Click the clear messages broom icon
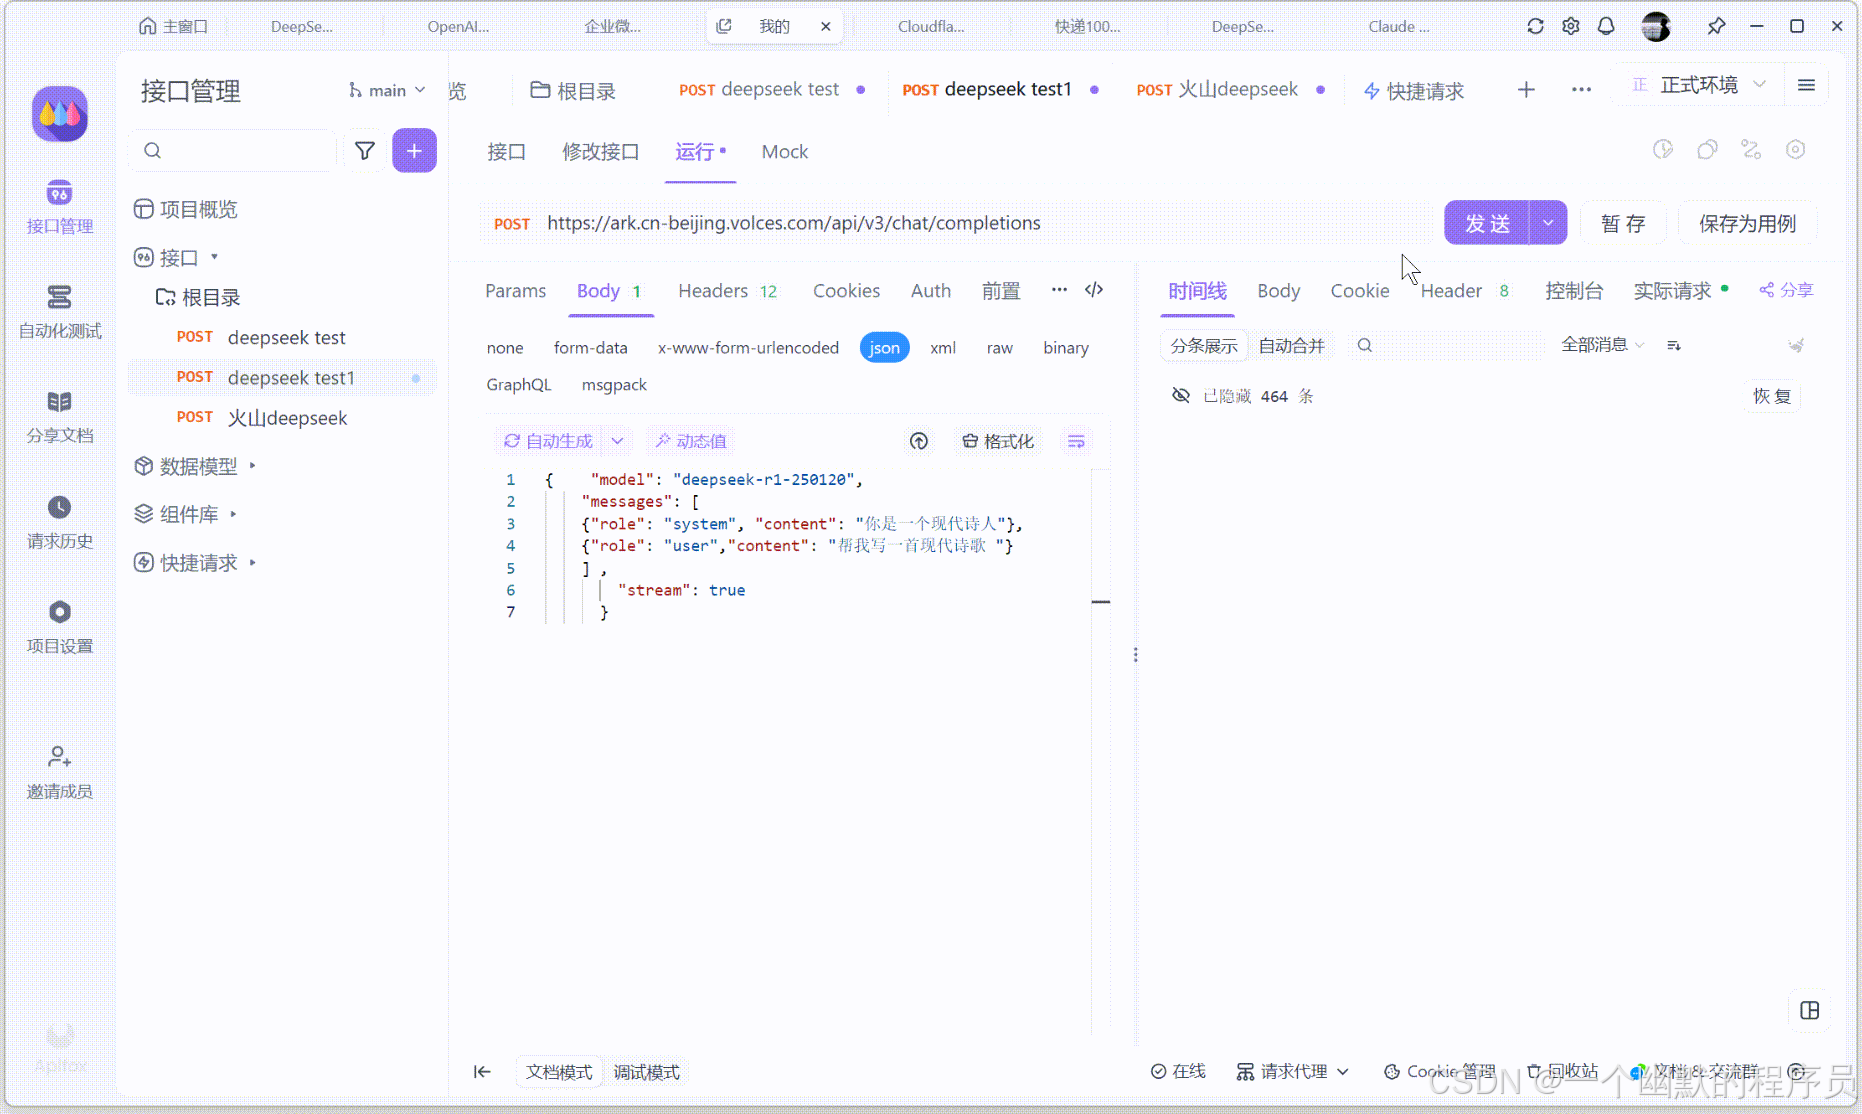The width and height of the screenshot is (1862, 1114). coord(1796,346)
